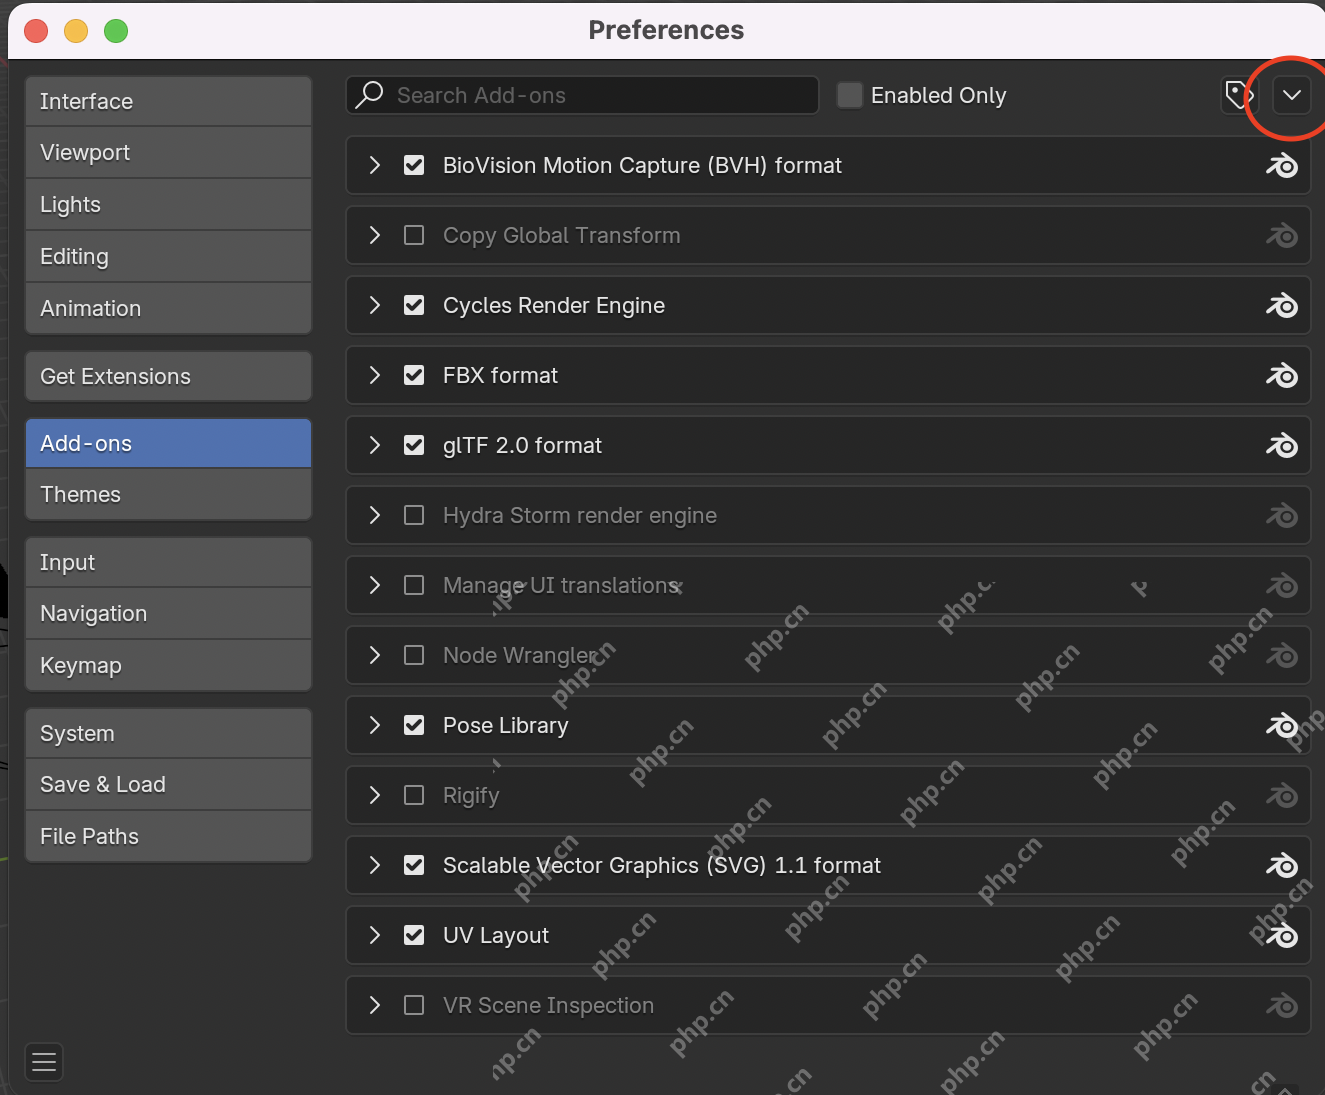This screenshot has height=1095, width=1325.
Task: Expand the Hydra Storm render engine details
Action: pos(375,515)
